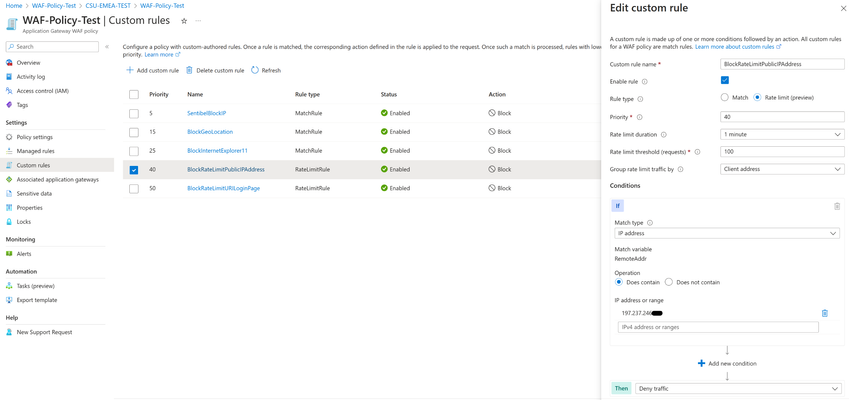This screenshot has width=849, height=400.
Task: Open Access control (IAM) in the sidebar
Action: 42,91
